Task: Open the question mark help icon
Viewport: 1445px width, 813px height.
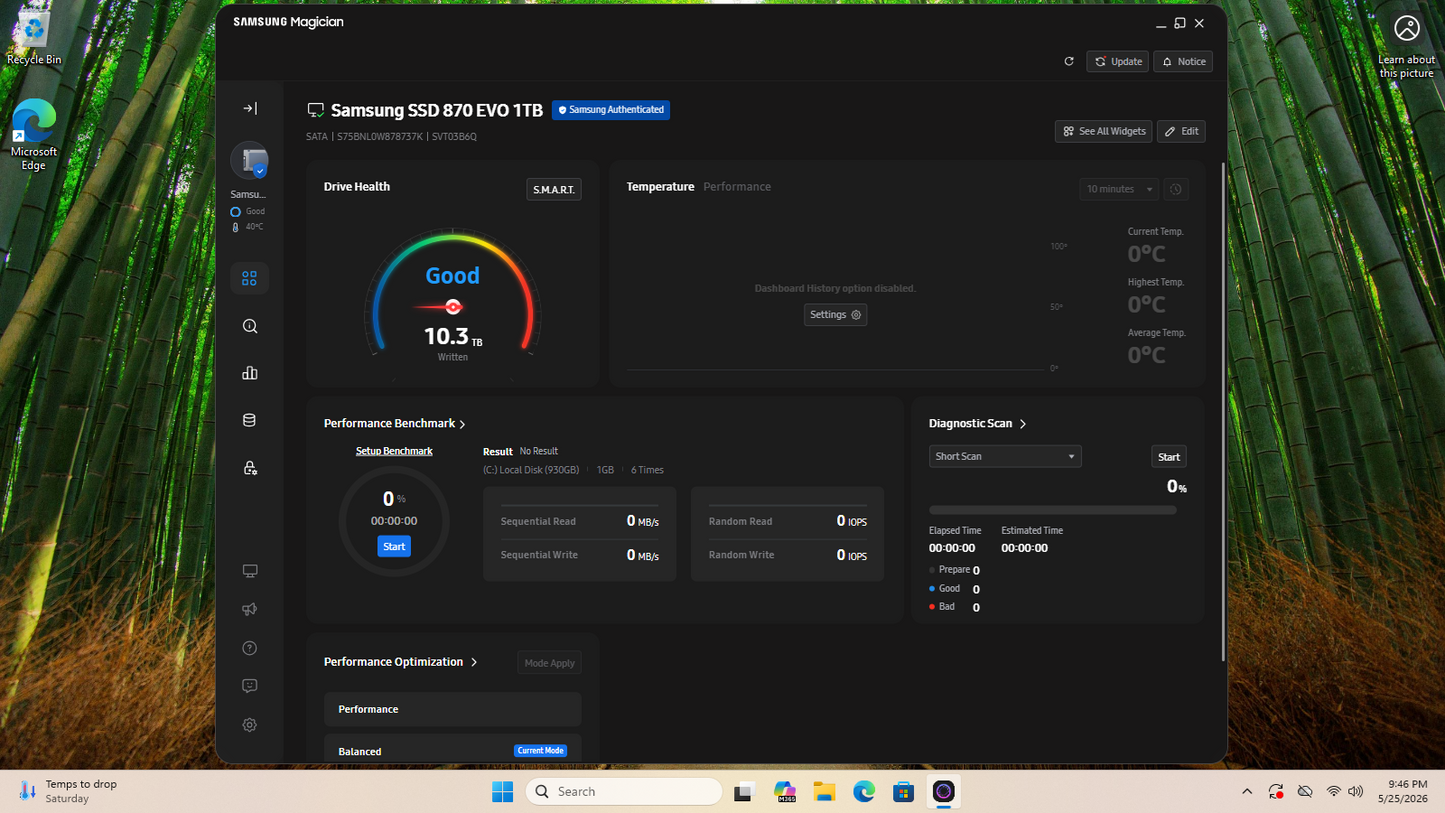Action: point(250,648)
